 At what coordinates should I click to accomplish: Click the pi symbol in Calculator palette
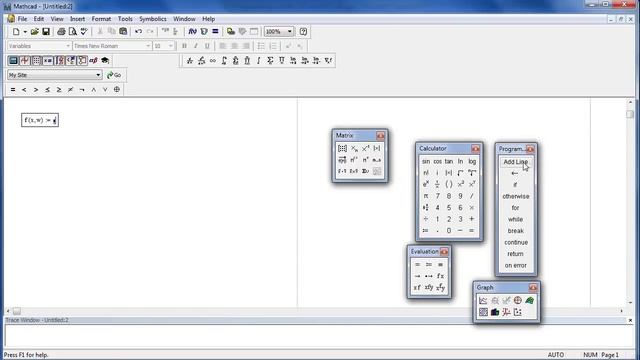point(426,196)
